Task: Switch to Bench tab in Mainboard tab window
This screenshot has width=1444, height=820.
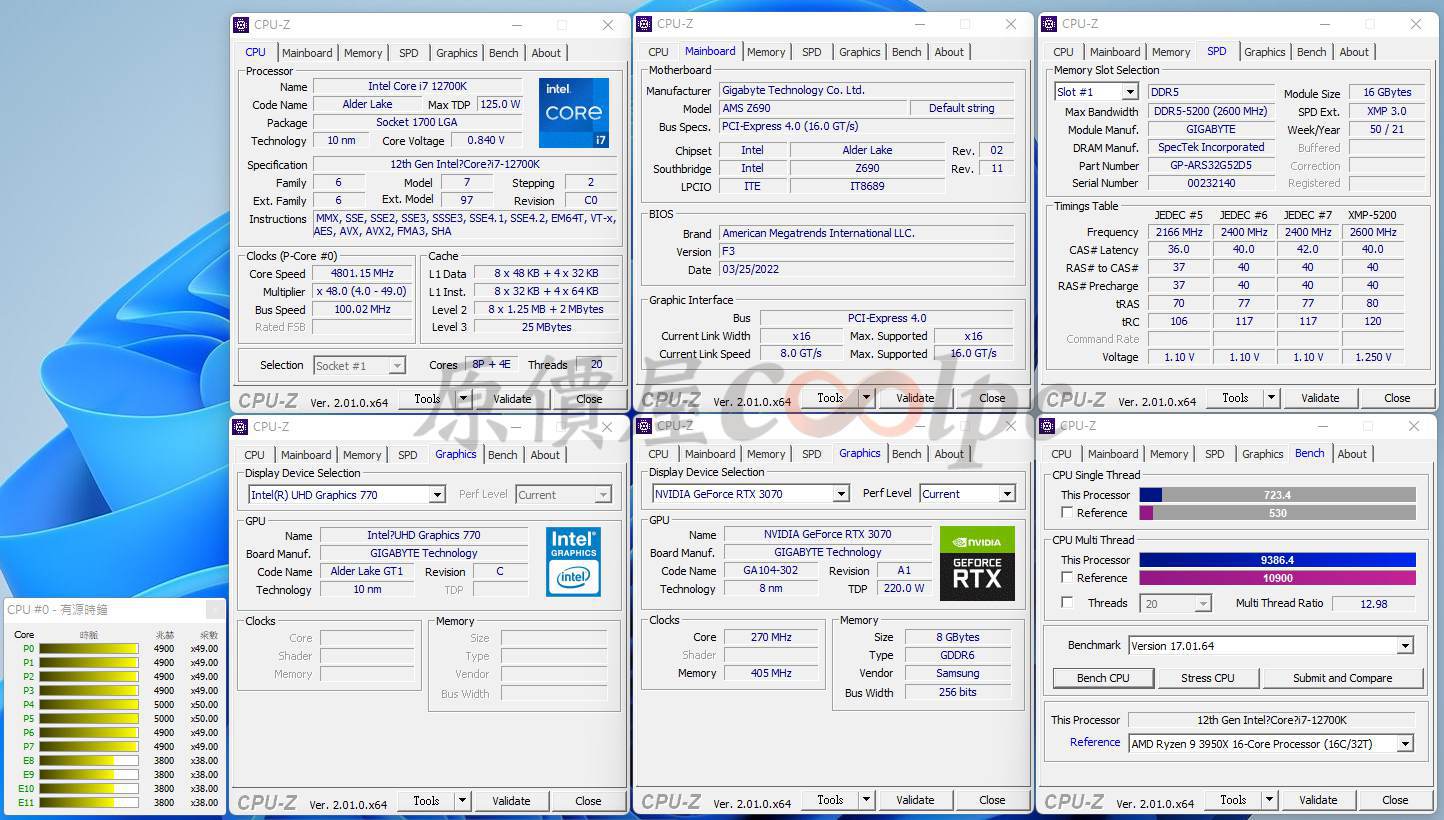Action: (907, 52)
